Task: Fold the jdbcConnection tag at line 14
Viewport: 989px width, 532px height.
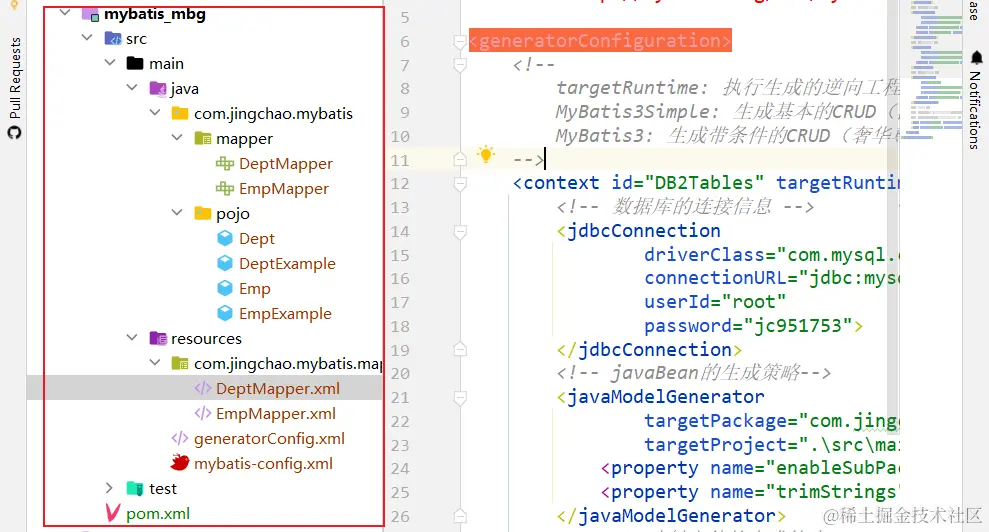Action: click(460, 232)
